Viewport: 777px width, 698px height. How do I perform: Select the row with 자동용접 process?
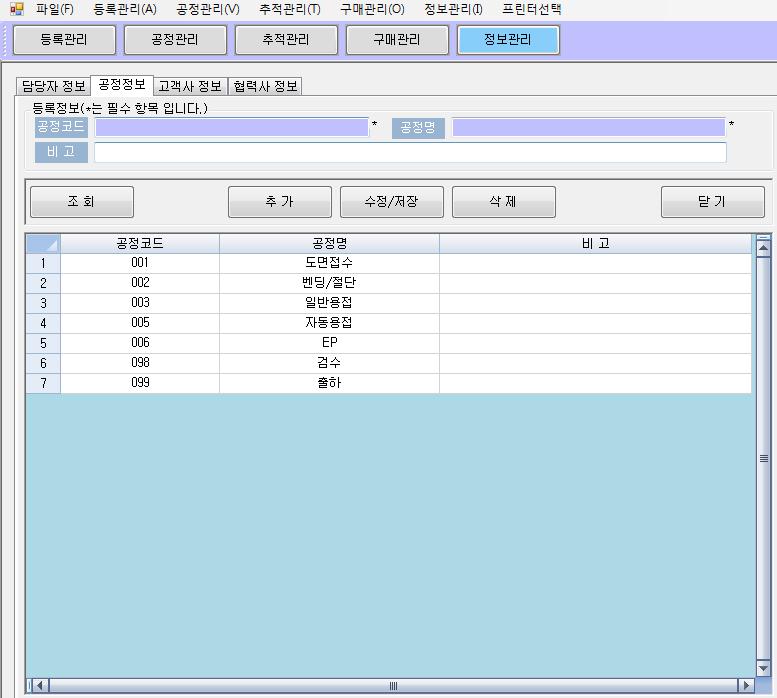(328, 323)
